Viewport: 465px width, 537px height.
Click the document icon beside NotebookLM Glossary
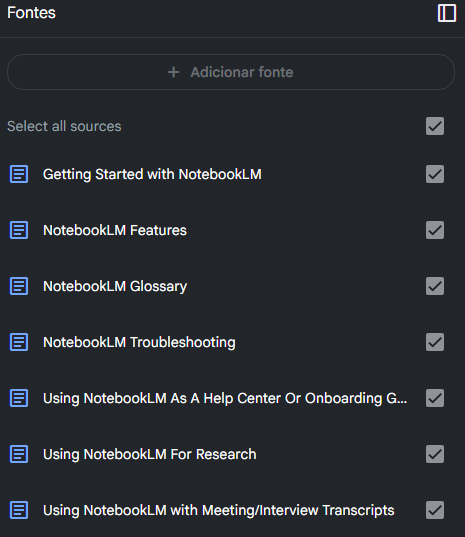[19, 286]
